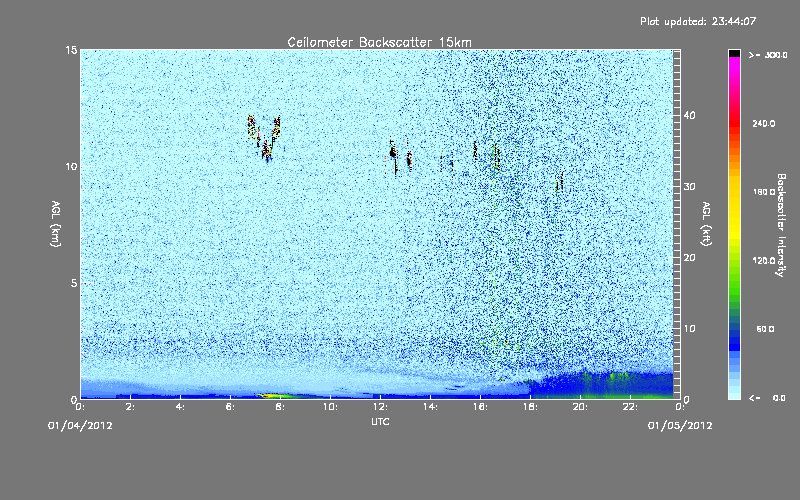
Task: Click the colorbar 60.0 value label
Action: [765, 329]
